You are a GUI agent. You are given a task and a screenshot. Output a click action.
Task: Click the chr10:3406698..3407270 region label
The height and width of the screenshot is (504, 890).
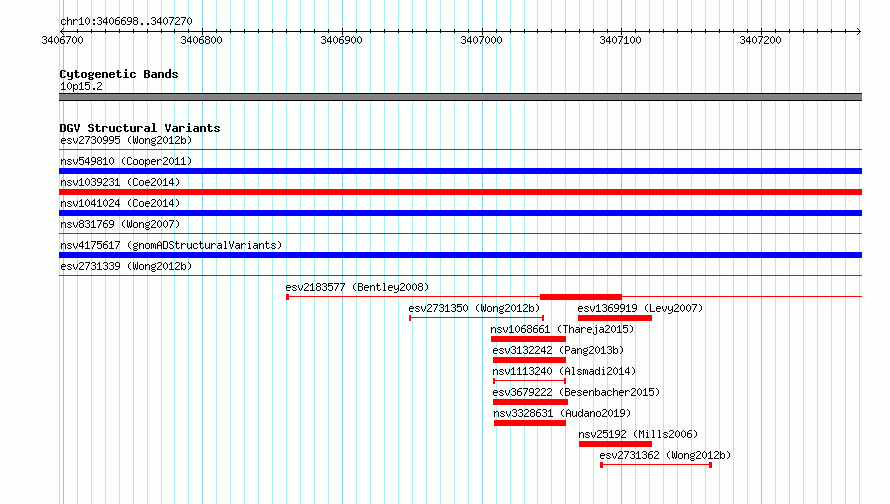pyautogui.click(x=126, y=21)
